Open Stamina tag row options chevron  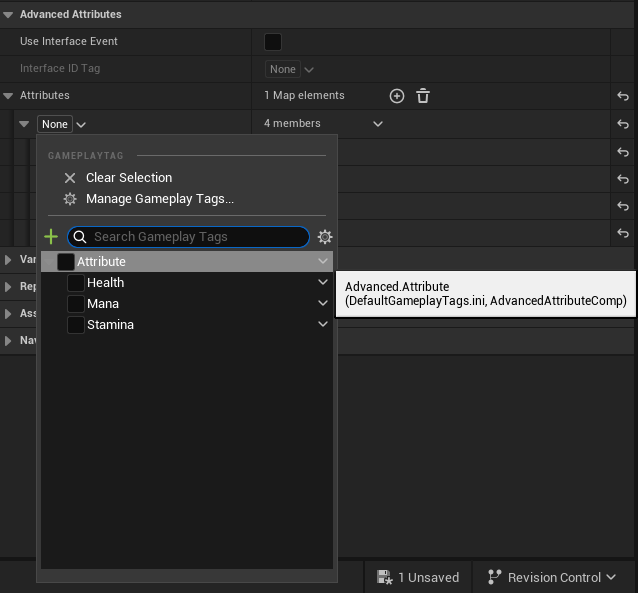(323, 324)
